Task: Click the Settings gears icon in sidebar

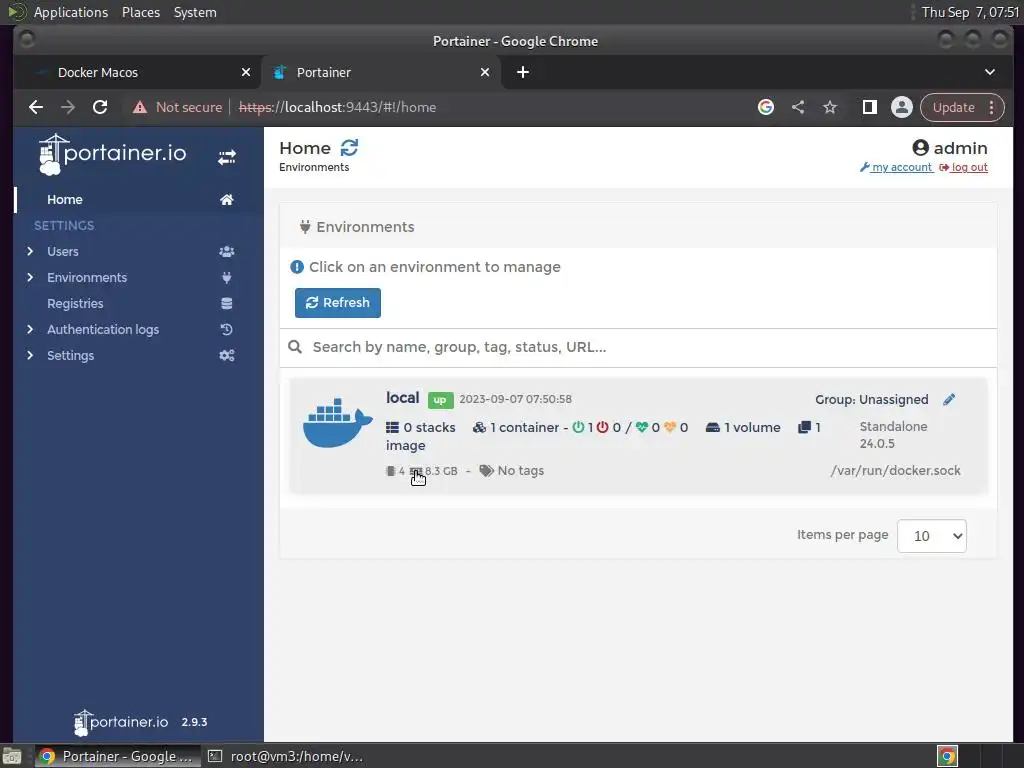Action: tap(227, 356)
